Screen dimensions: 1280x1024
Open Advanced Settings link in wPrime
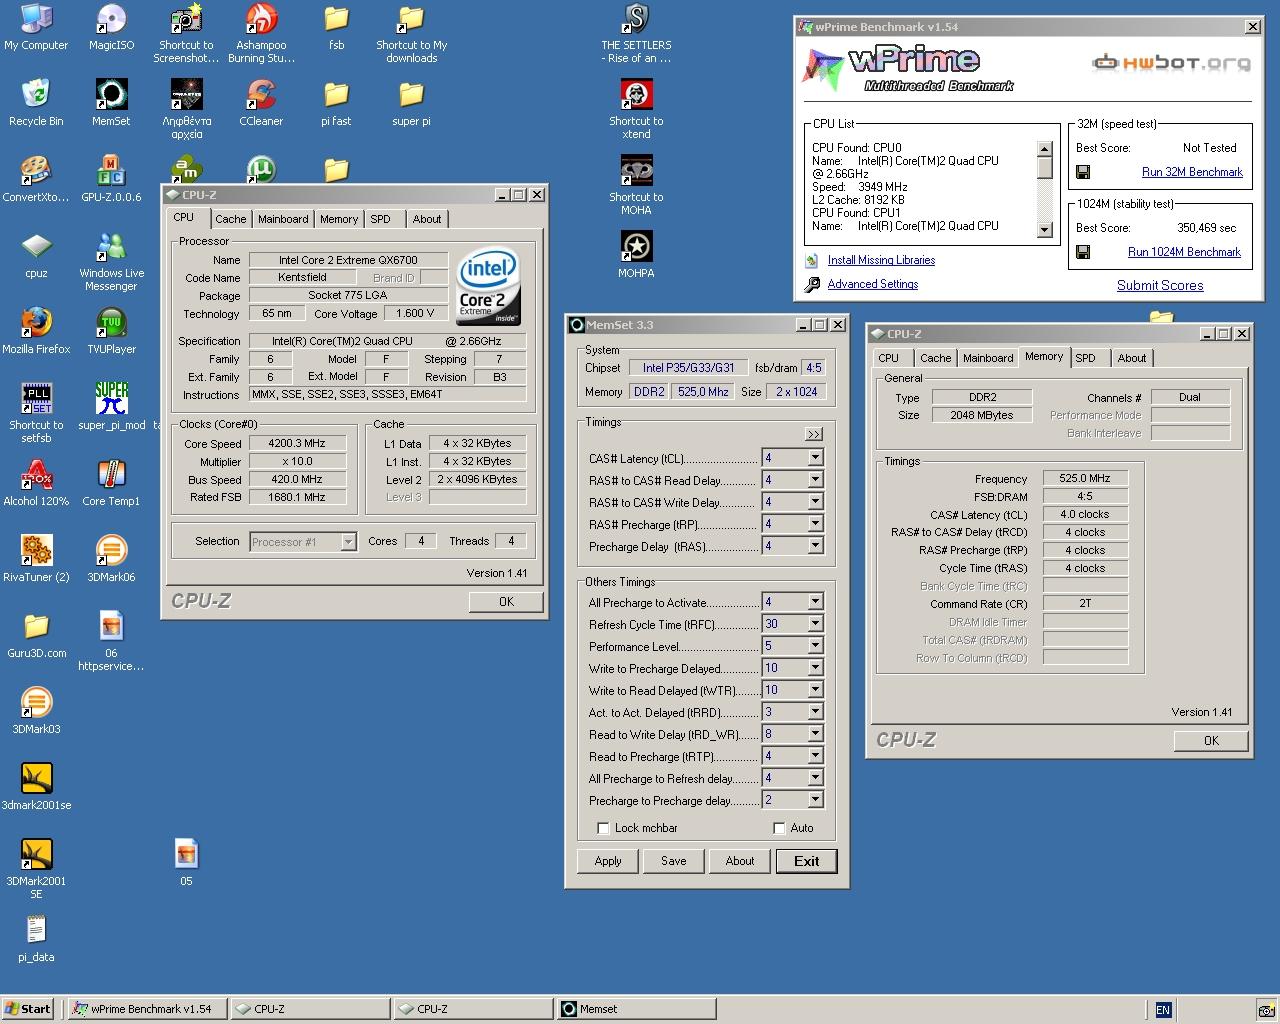point(872,284)
